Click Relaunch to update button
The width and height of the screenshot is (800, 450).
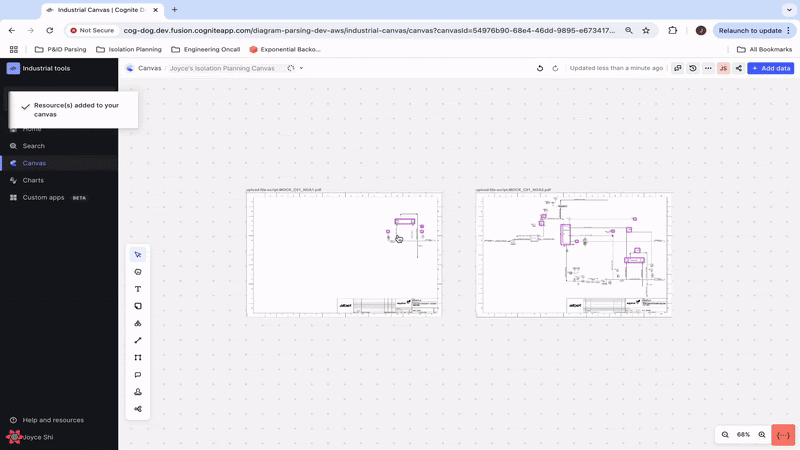754,31
